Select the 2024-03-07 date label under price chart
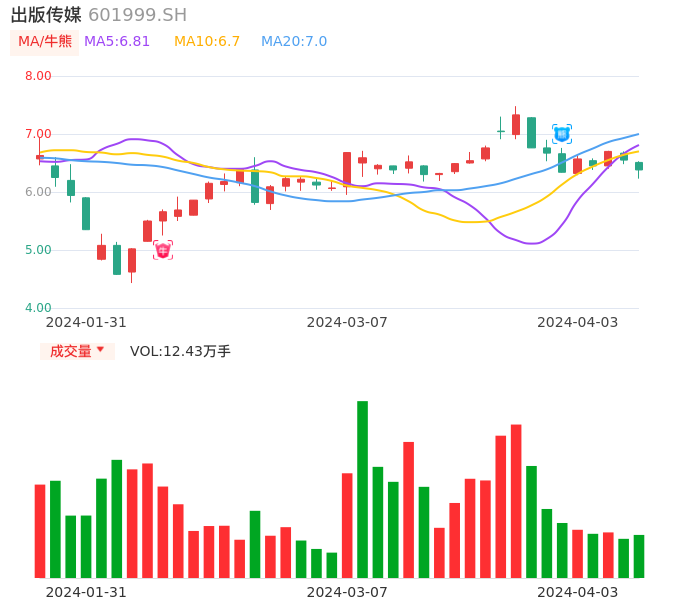 point(347,322)
